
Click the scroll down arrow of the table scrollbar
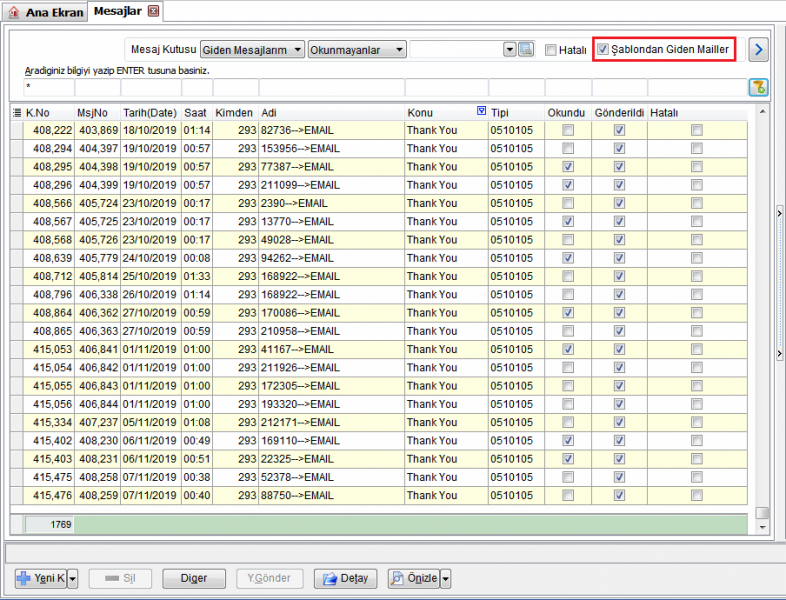pos(762,527)
